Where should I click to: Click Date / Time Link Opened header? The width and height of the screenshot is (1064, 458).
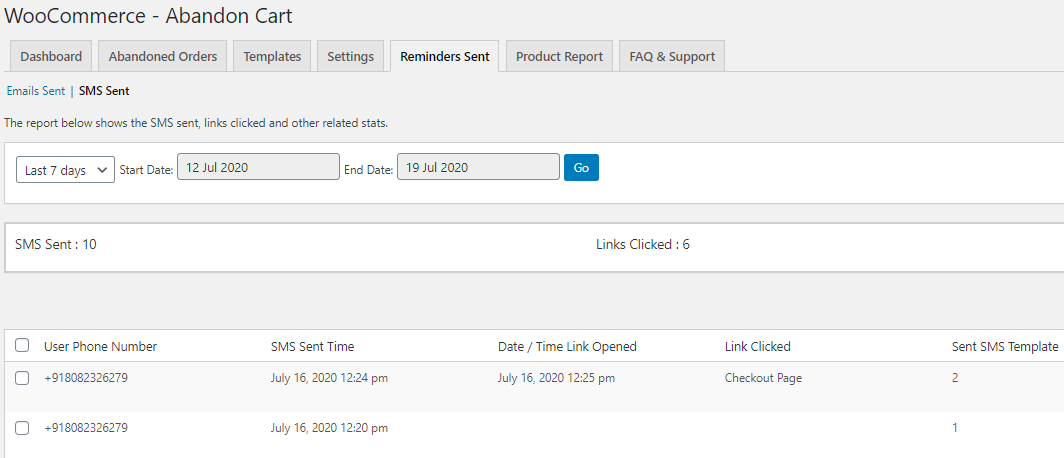[x=567, y=347]
